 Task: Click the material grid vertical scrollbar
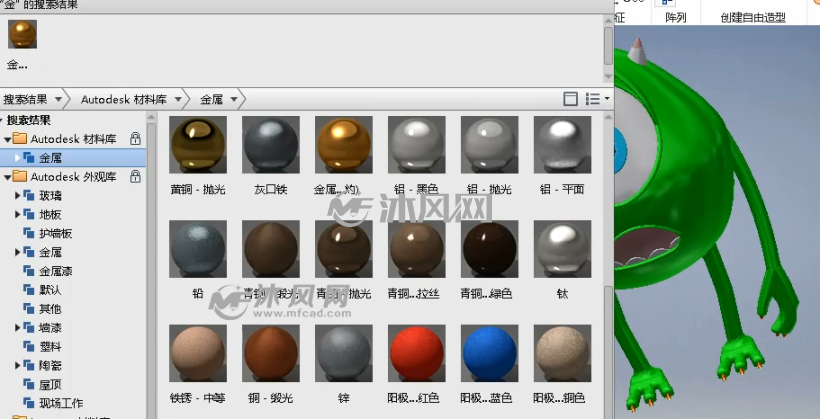pos(608,350)
